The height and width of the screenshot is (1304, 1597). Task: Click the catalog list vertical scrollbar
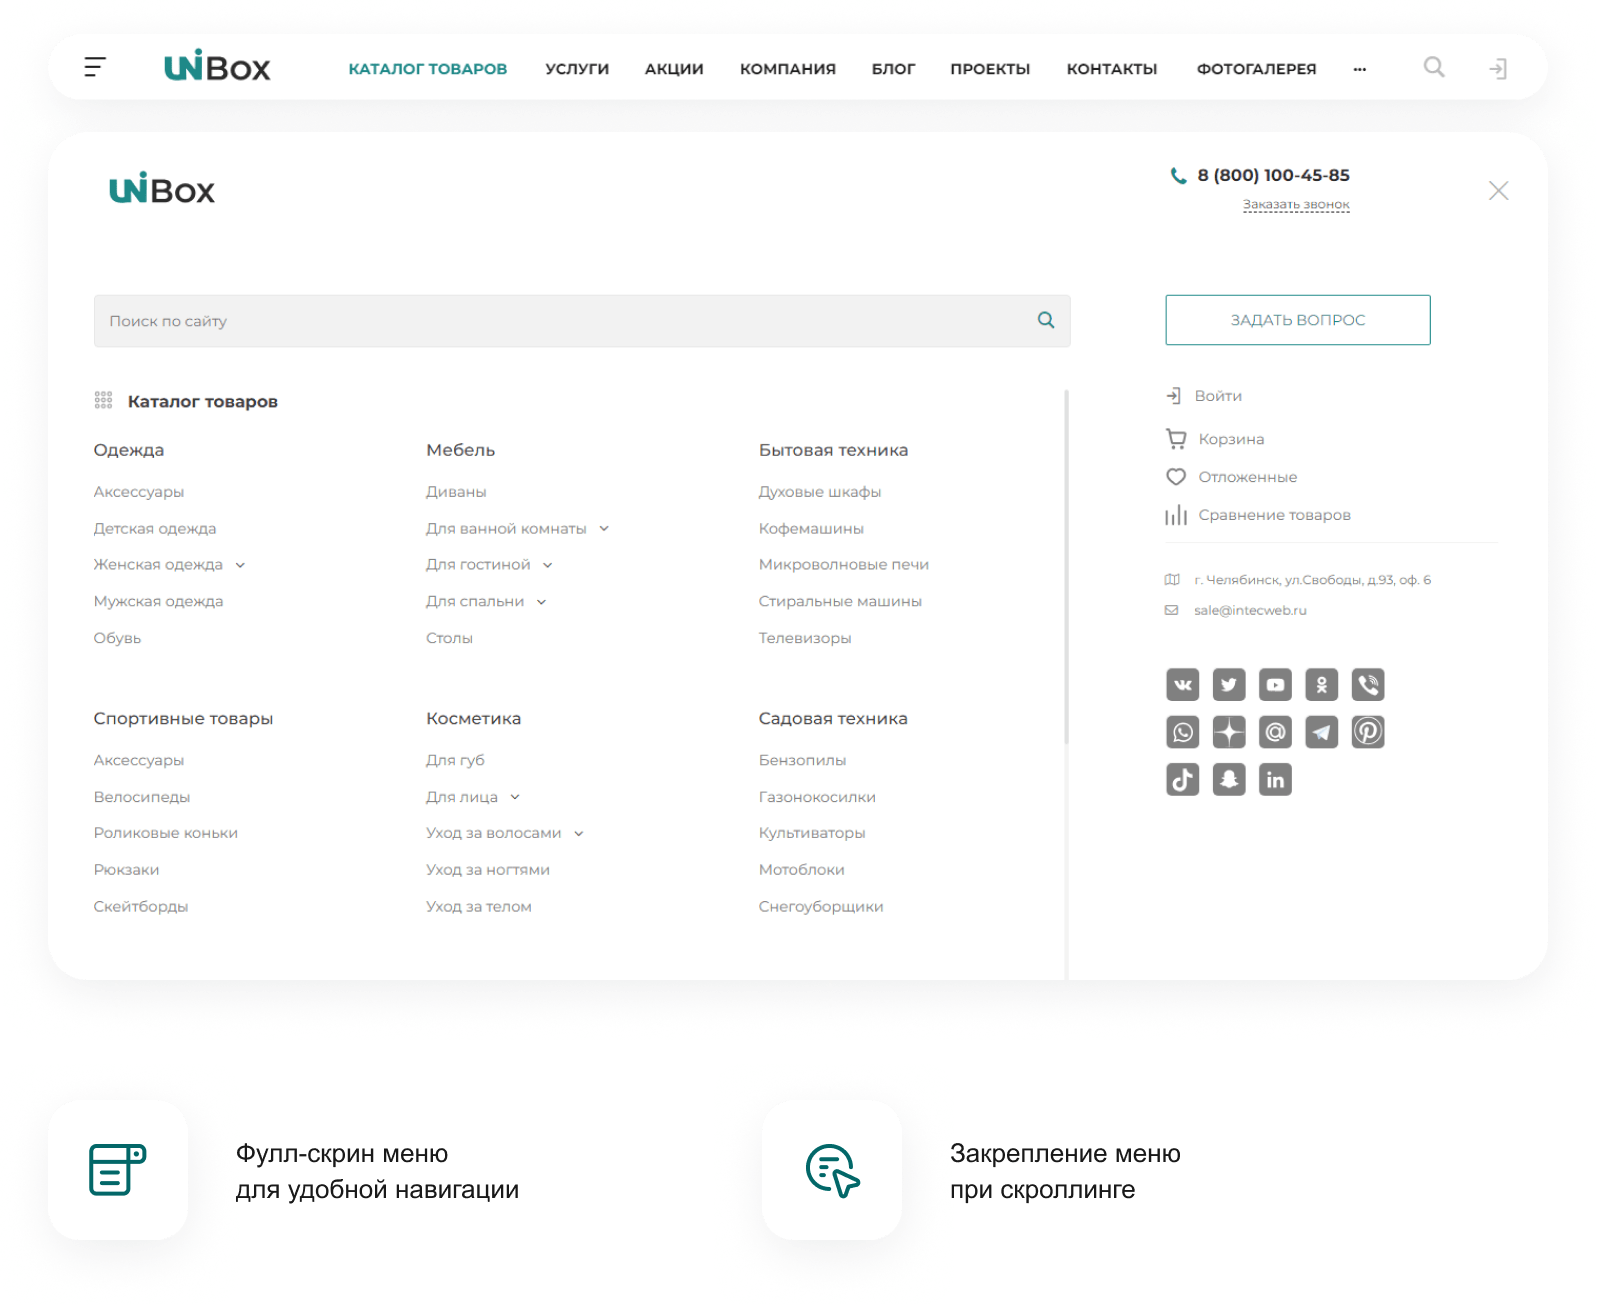tap(1066, 565)
